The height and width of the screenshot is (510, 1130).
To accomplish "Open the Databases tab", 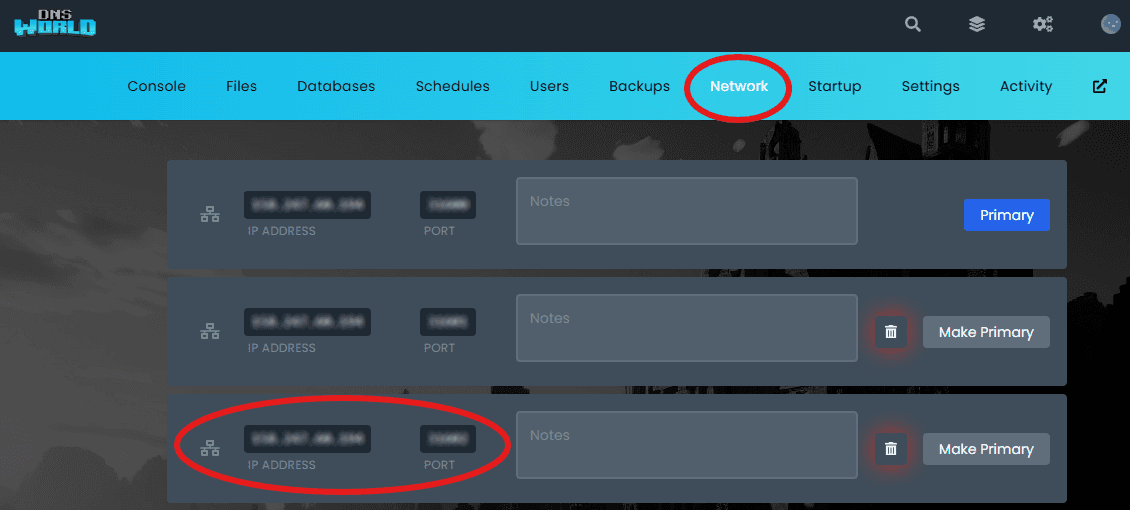I will [x=336, y=86].
